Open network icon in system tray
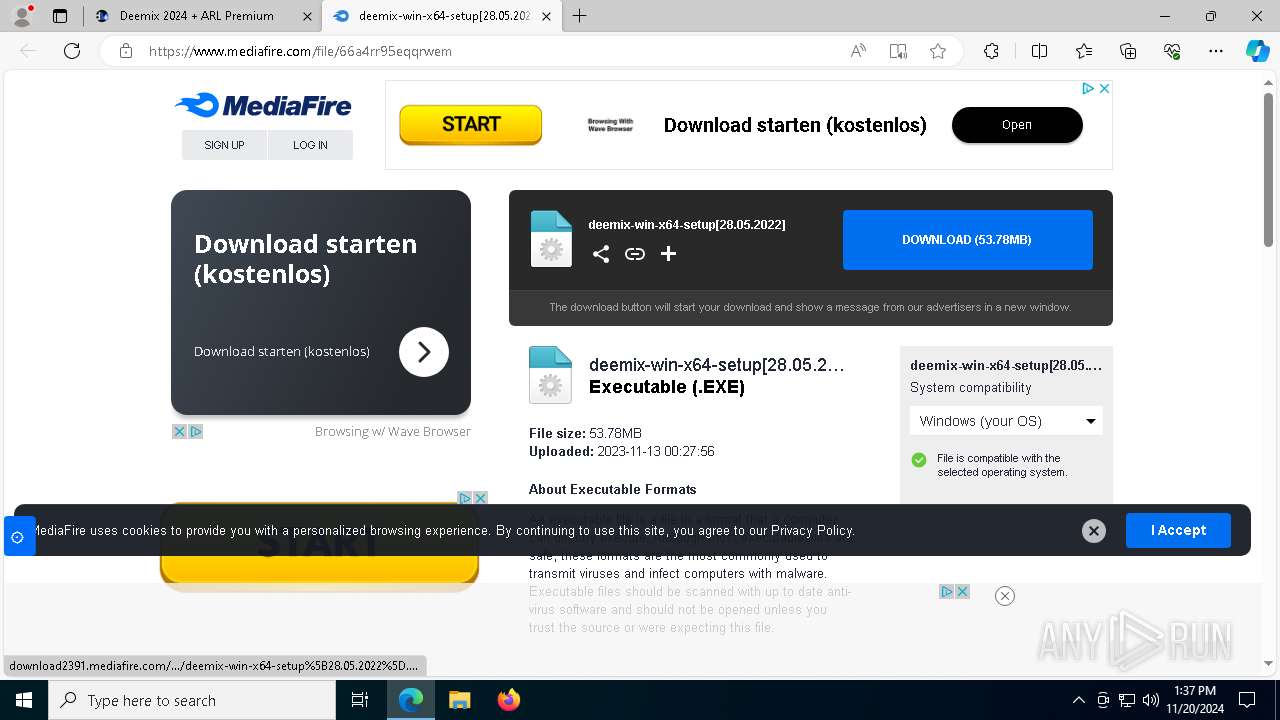This screenshot has height=720, width=1280. (x=1126, y=700)
